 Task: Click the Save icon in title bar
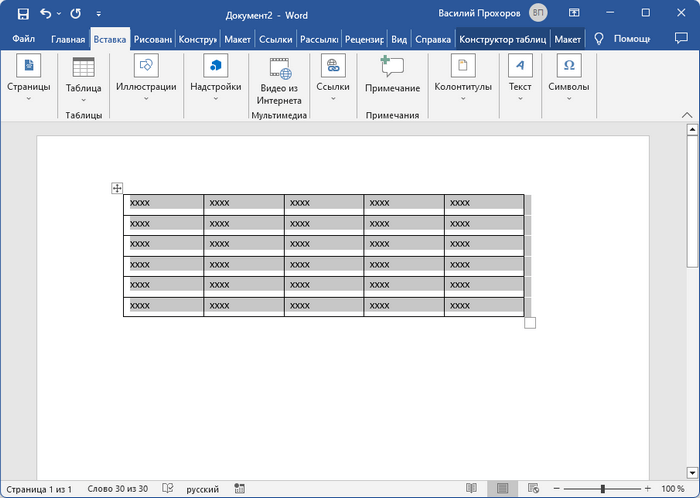pos(23,13)
